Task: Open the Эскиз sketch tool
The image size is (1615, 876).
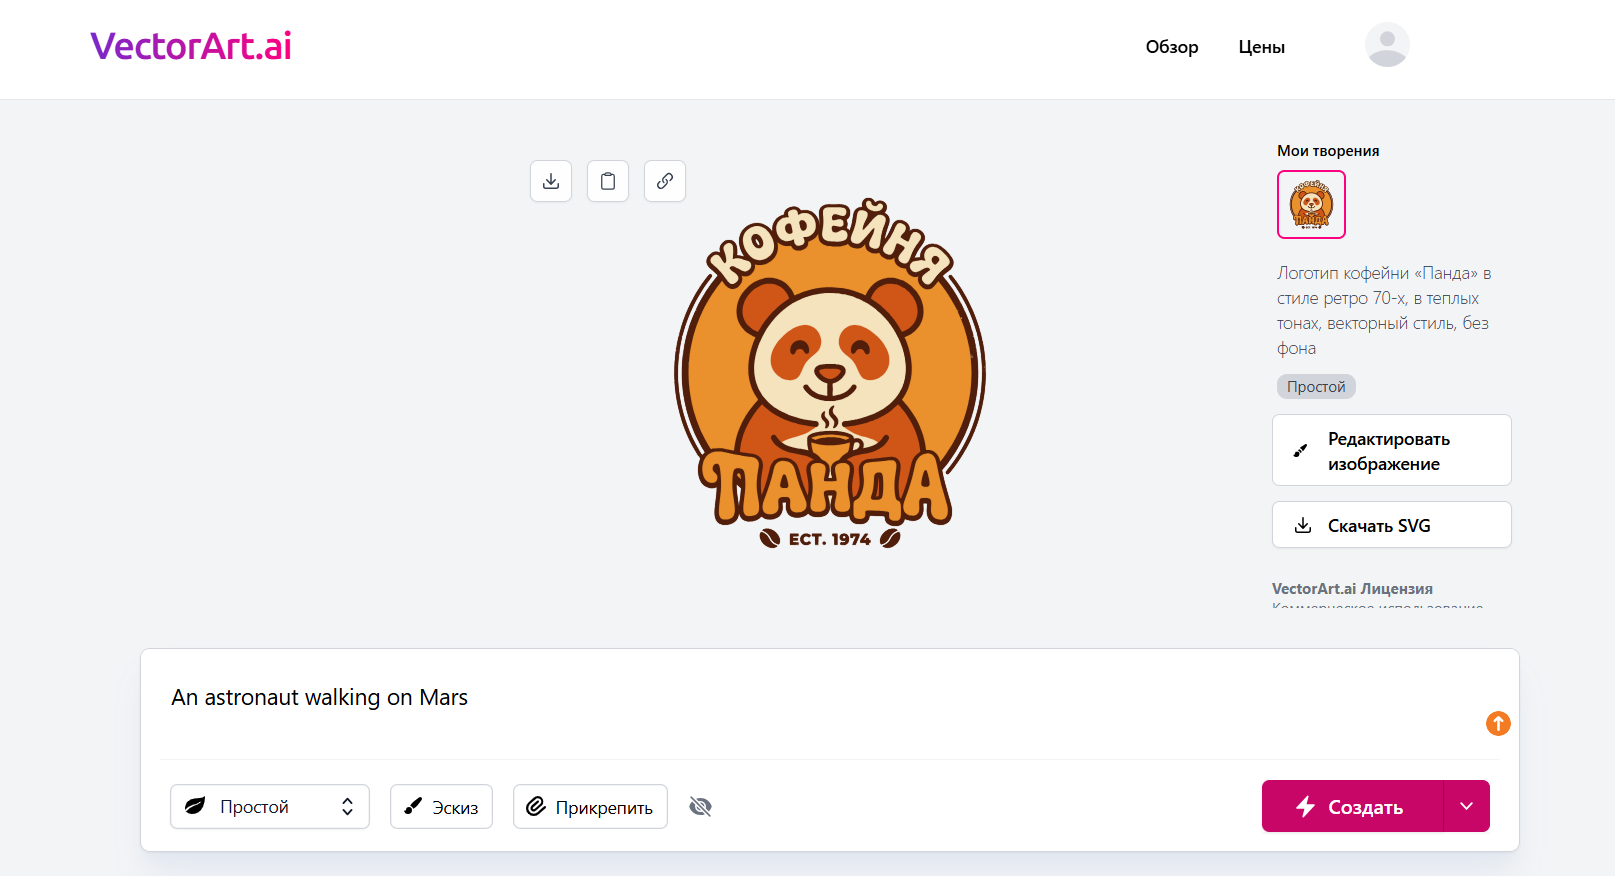Action: click(441, 807)
